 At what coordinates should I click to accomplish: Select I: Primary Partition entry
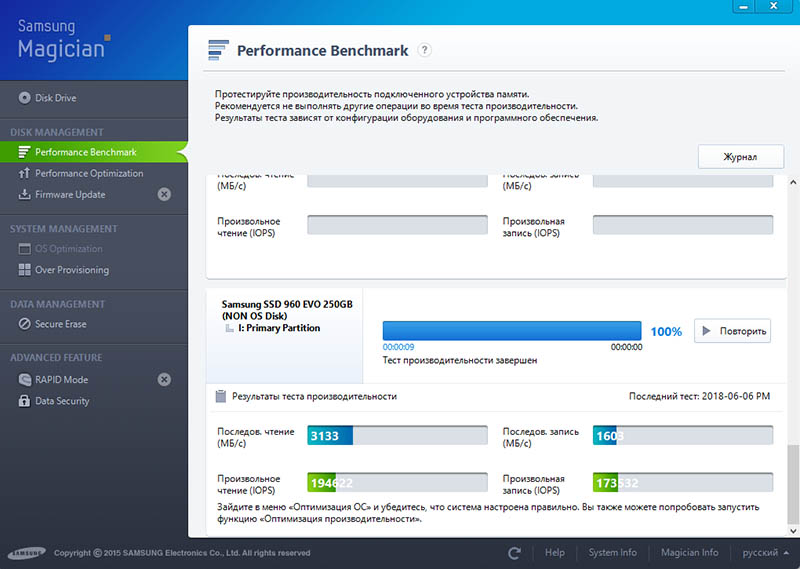pos(279,328)
